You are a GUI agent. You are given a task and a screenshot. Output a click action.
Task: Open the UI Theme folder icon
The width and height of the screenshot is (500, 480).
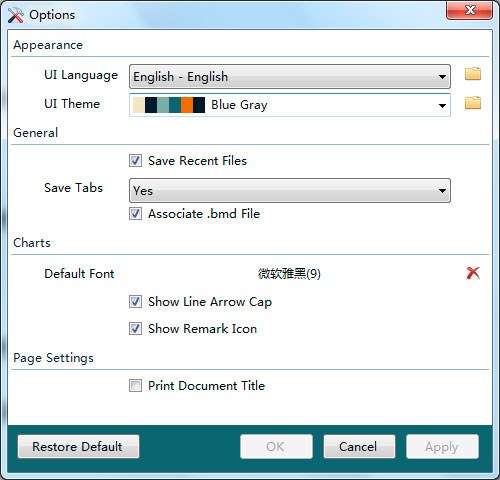[473, 103]
